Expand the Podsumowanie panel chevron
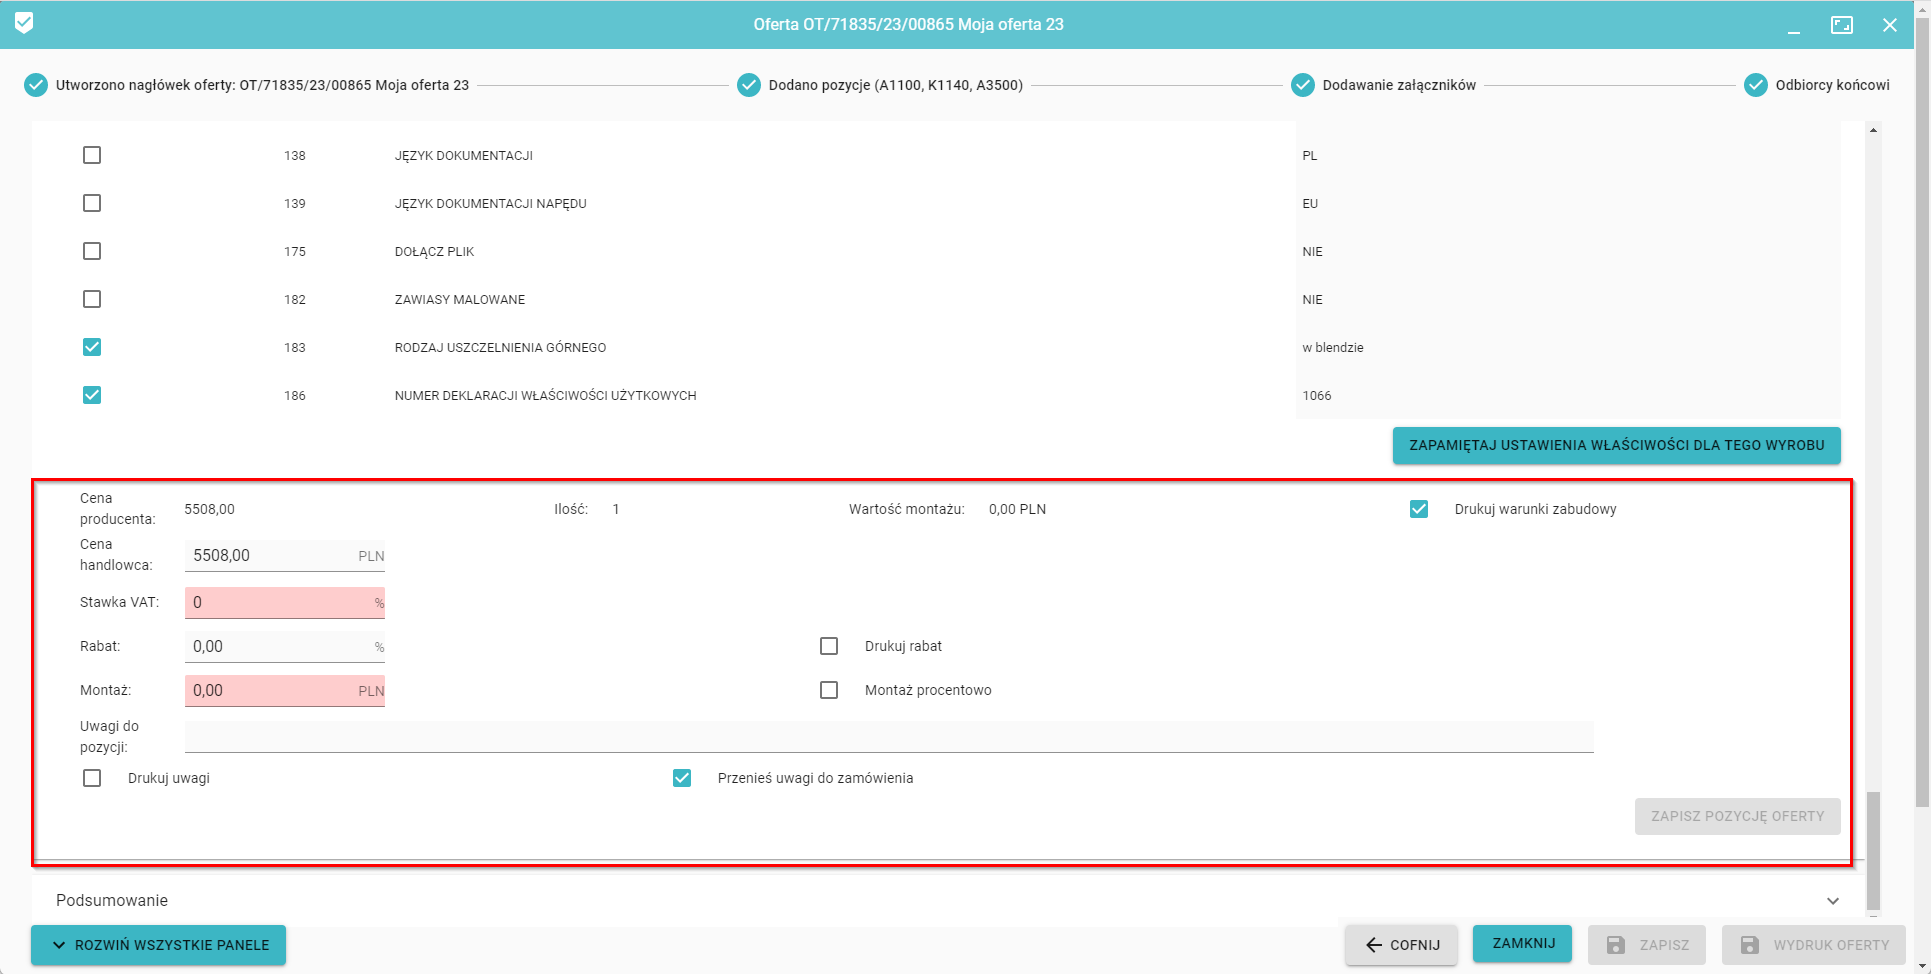This screenshot has height=974, width=1931. point(1832,901)
